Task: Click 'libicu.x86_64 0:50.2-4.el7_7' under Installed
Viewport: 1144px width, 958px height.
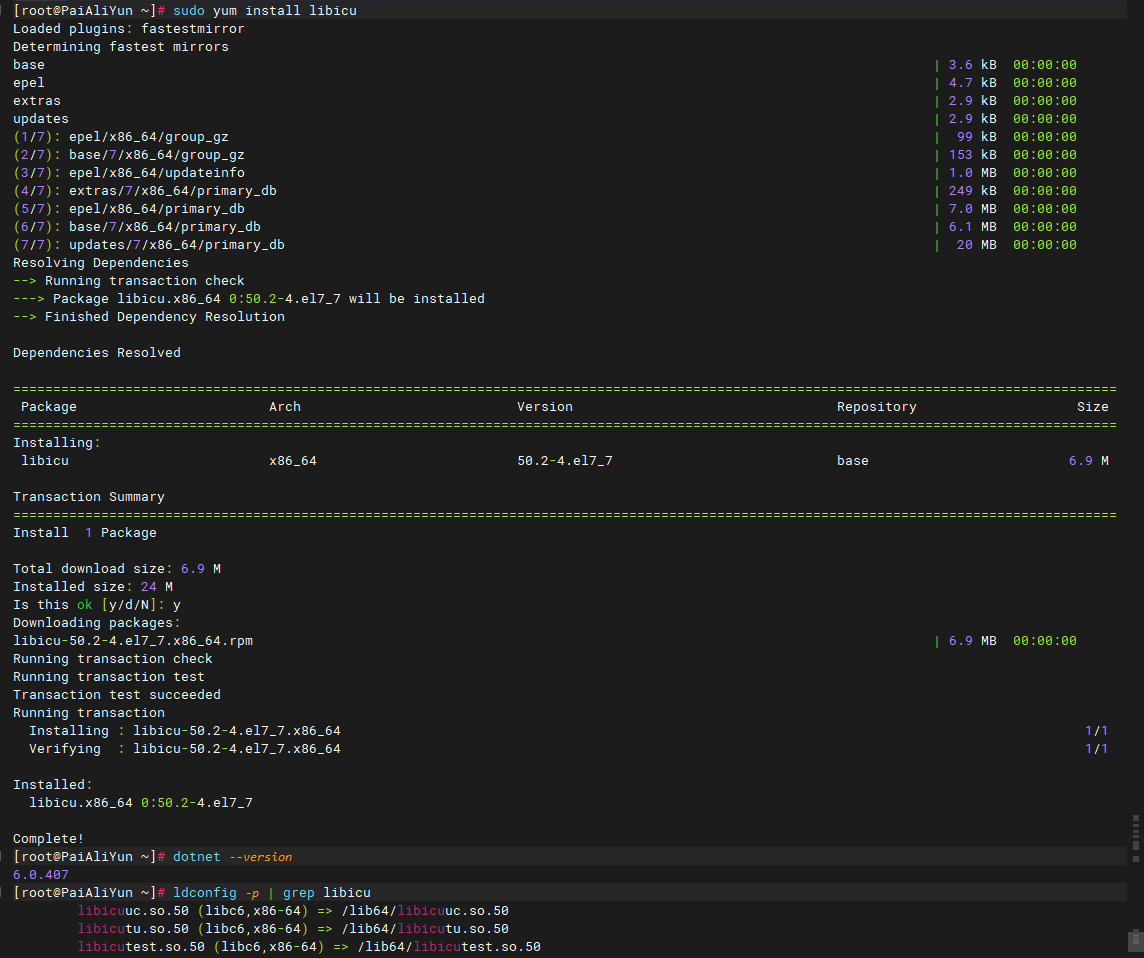Action: pos(141,803)
